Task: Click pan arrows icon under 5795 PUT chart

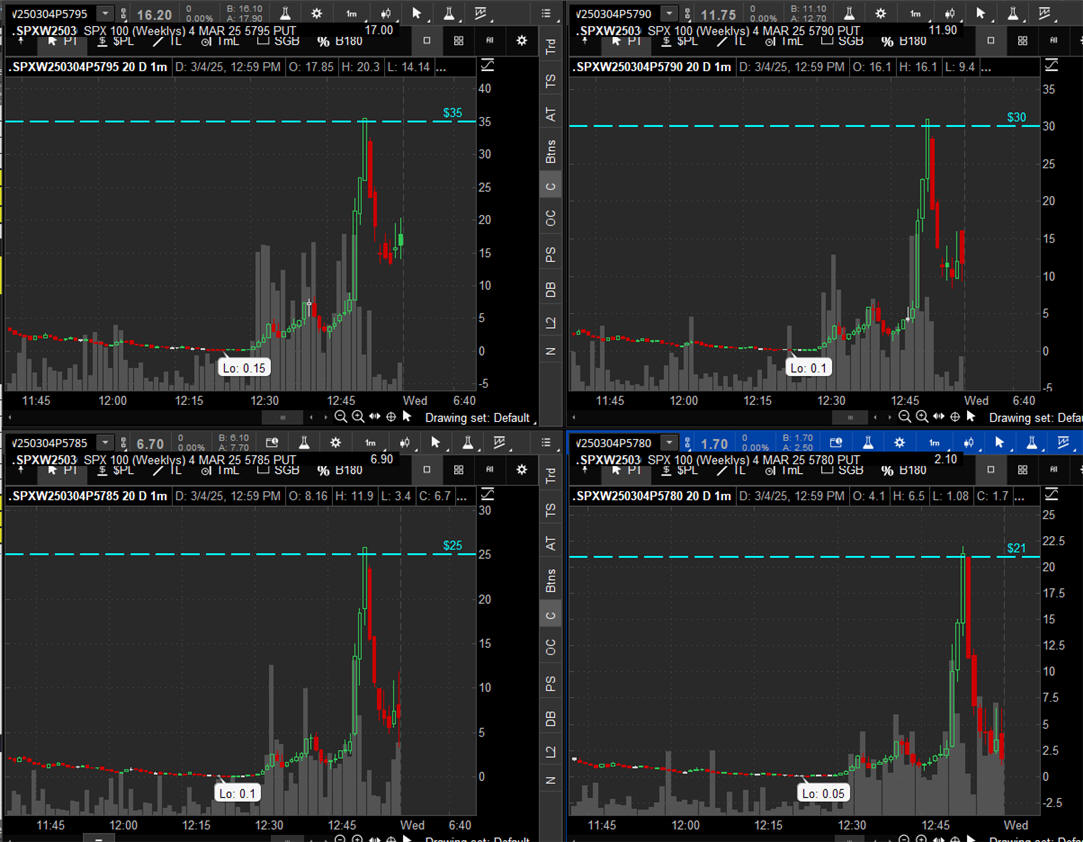Action: pyautogui.click(x=374, y=417)
